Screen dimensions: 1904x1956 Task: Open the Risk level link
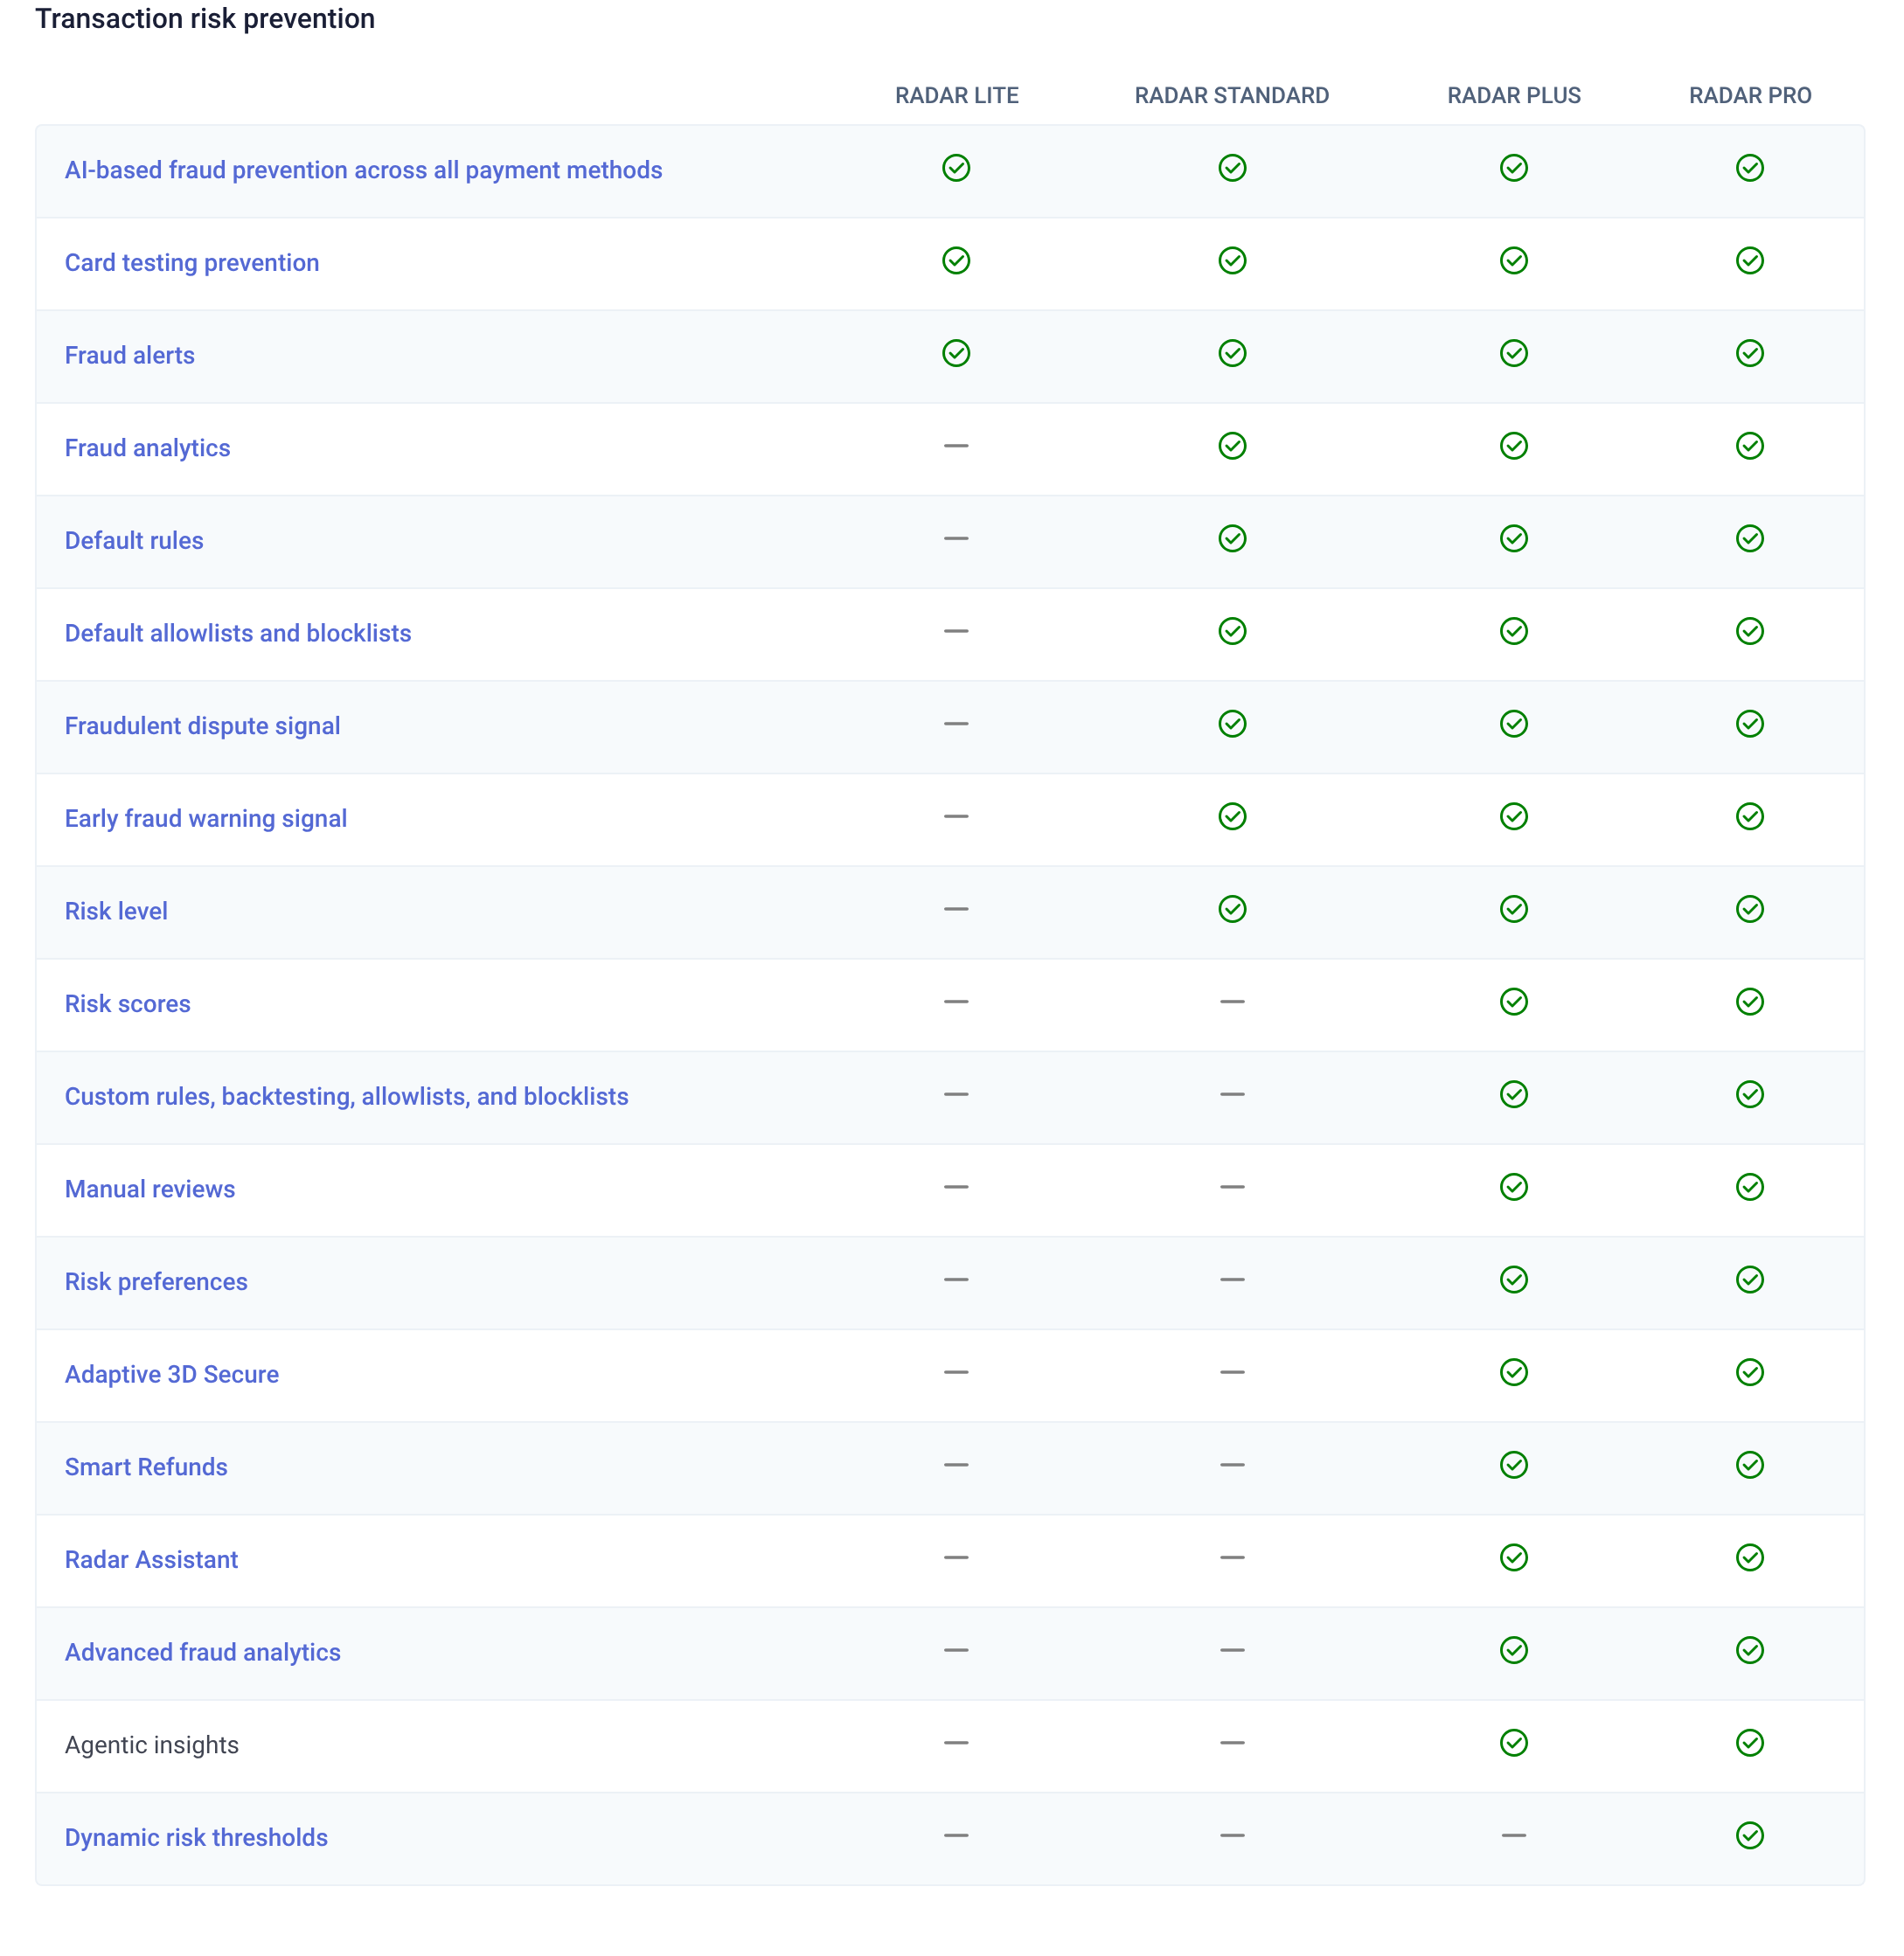click(116, 911)
